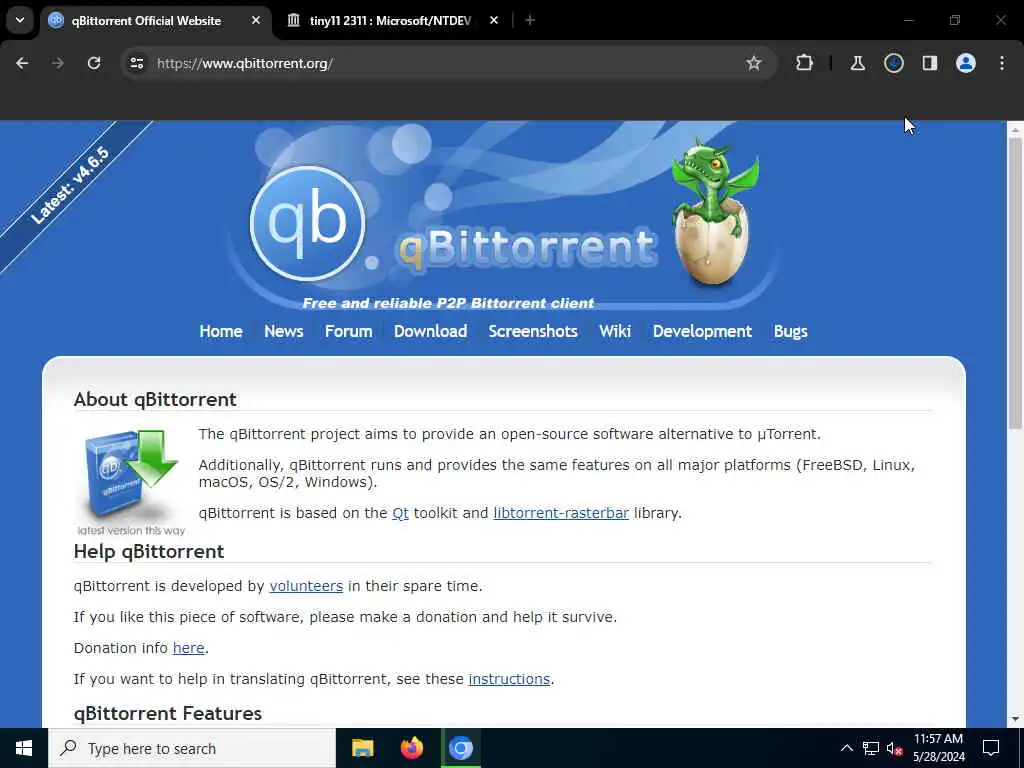Open the Forum menu item
The width and height of the screenshot is (1024, 768).
pyautogui.click(x=348, y=331)
